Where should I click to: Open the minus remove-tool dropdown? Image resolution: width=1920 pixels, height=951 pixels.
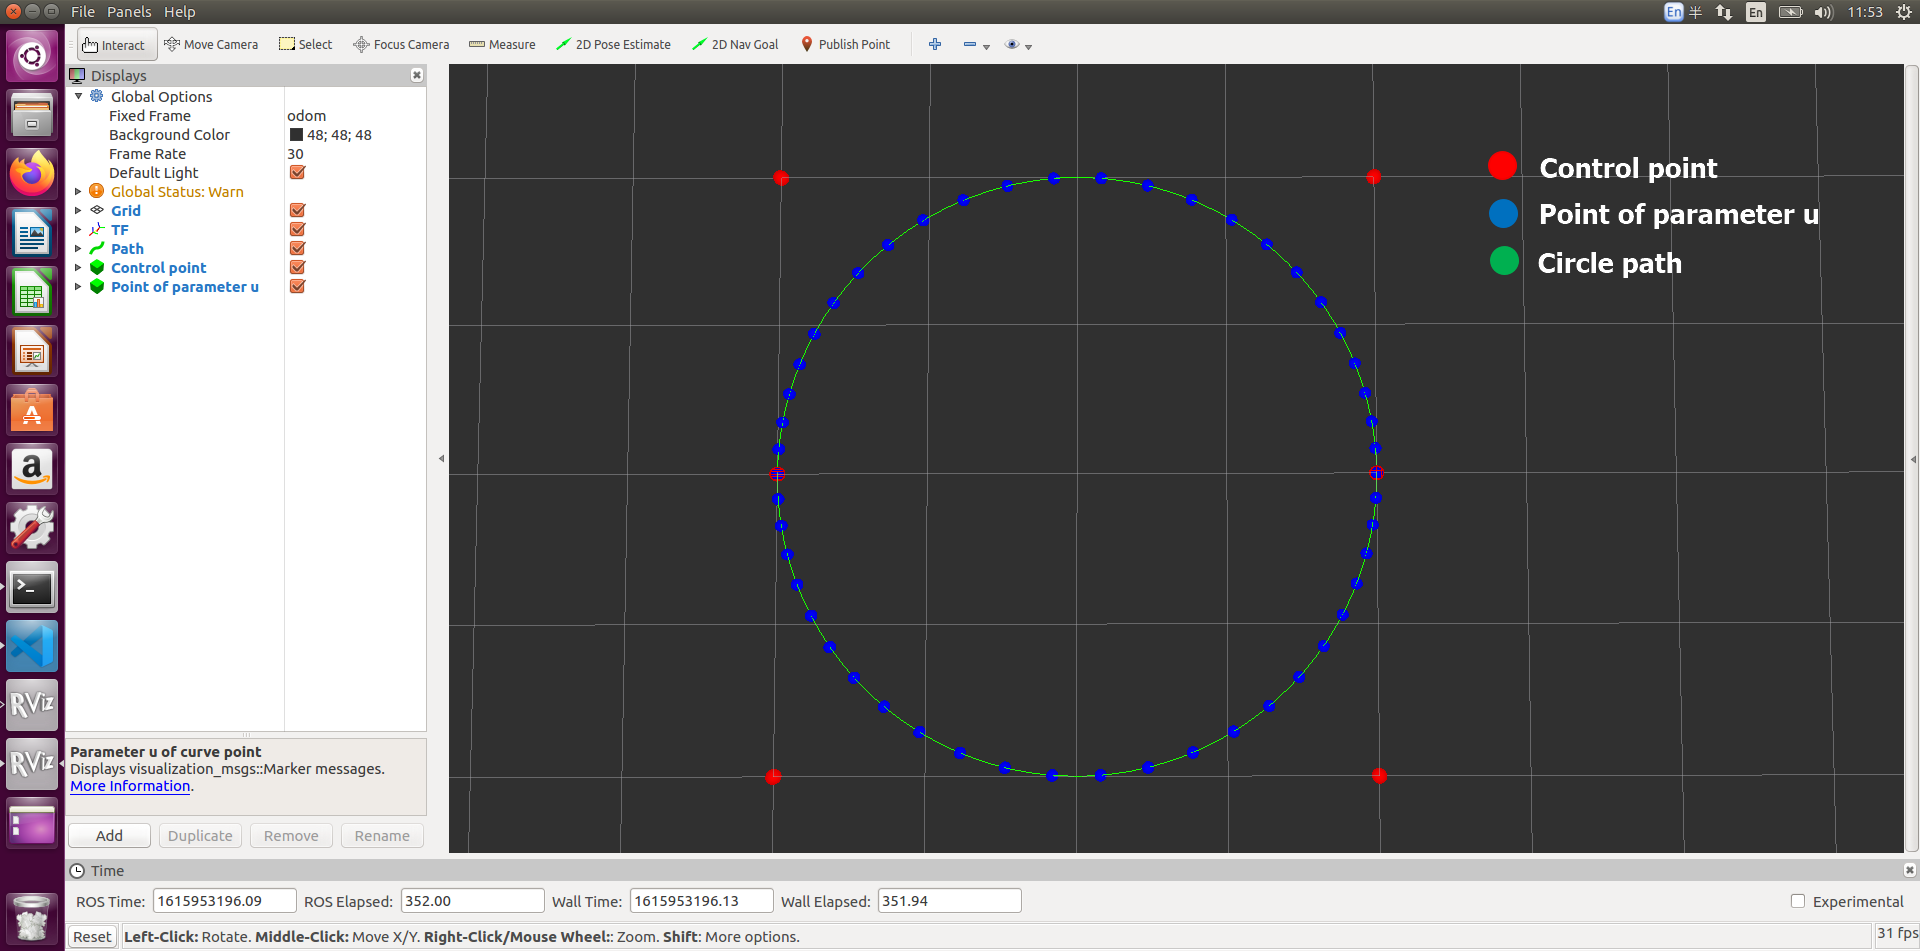click(976, 45)
